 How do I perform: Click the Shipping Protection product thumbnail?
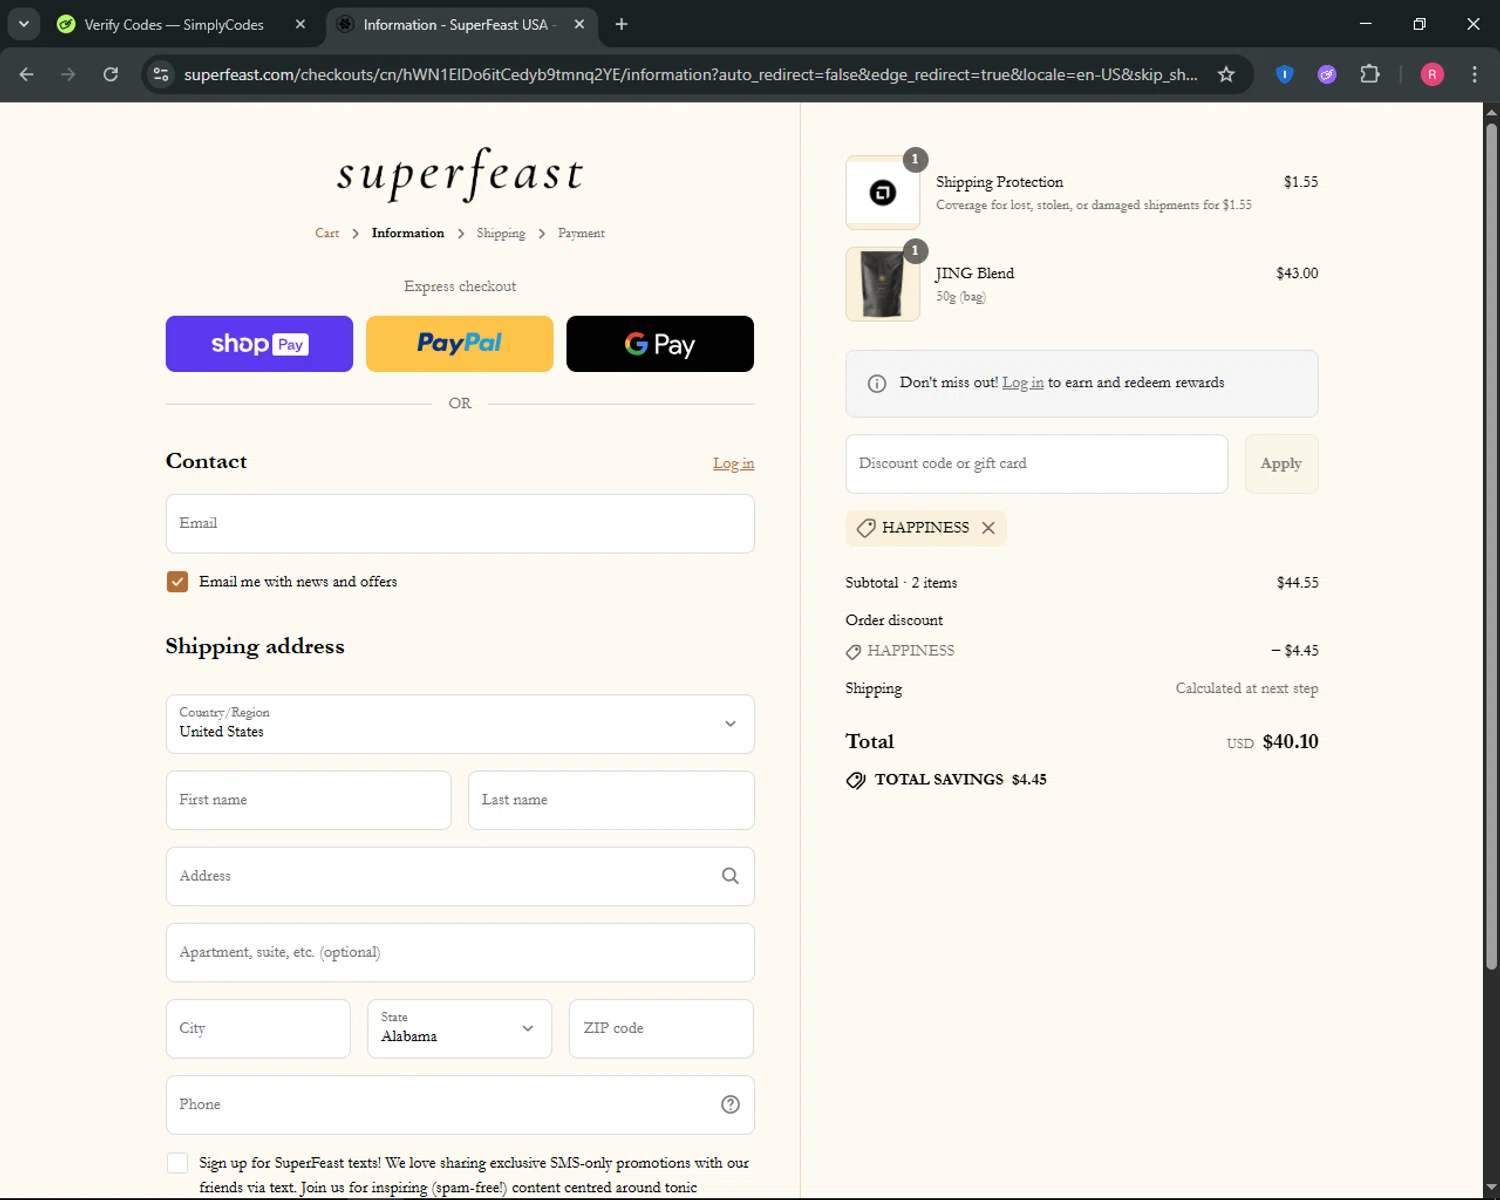coord(883,193)
